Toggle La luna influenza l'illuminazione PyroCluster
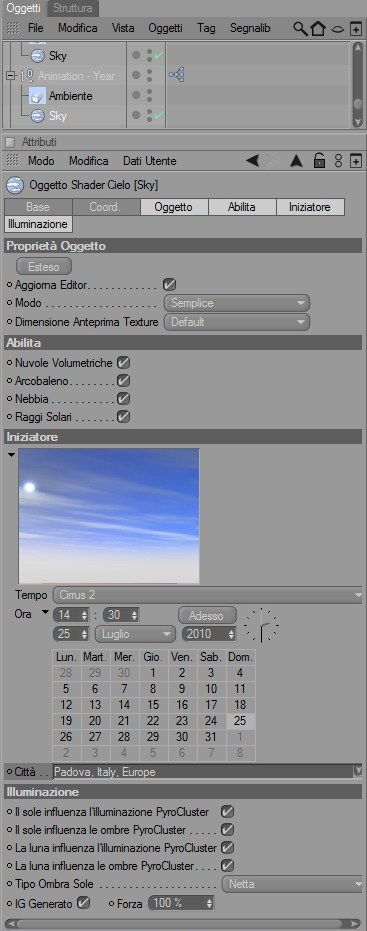 (x=227, y=847)
